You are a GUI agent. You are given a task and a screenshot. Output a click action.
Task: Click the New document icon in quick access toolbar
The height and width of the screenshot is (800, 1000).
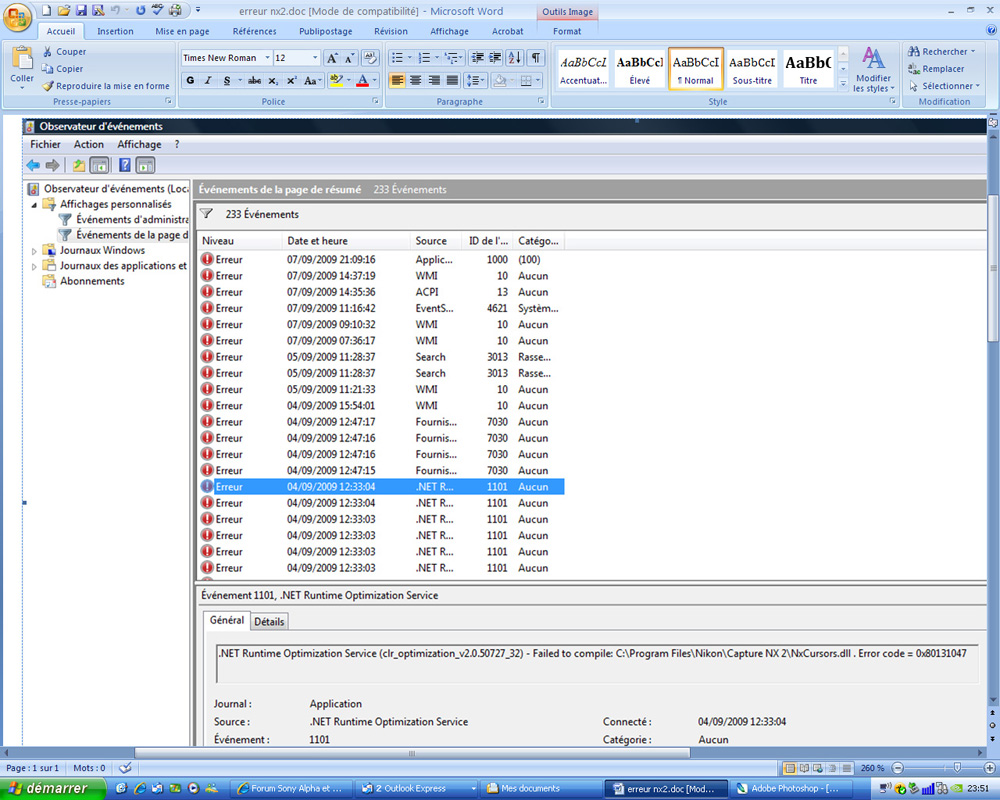click(47, 10)
